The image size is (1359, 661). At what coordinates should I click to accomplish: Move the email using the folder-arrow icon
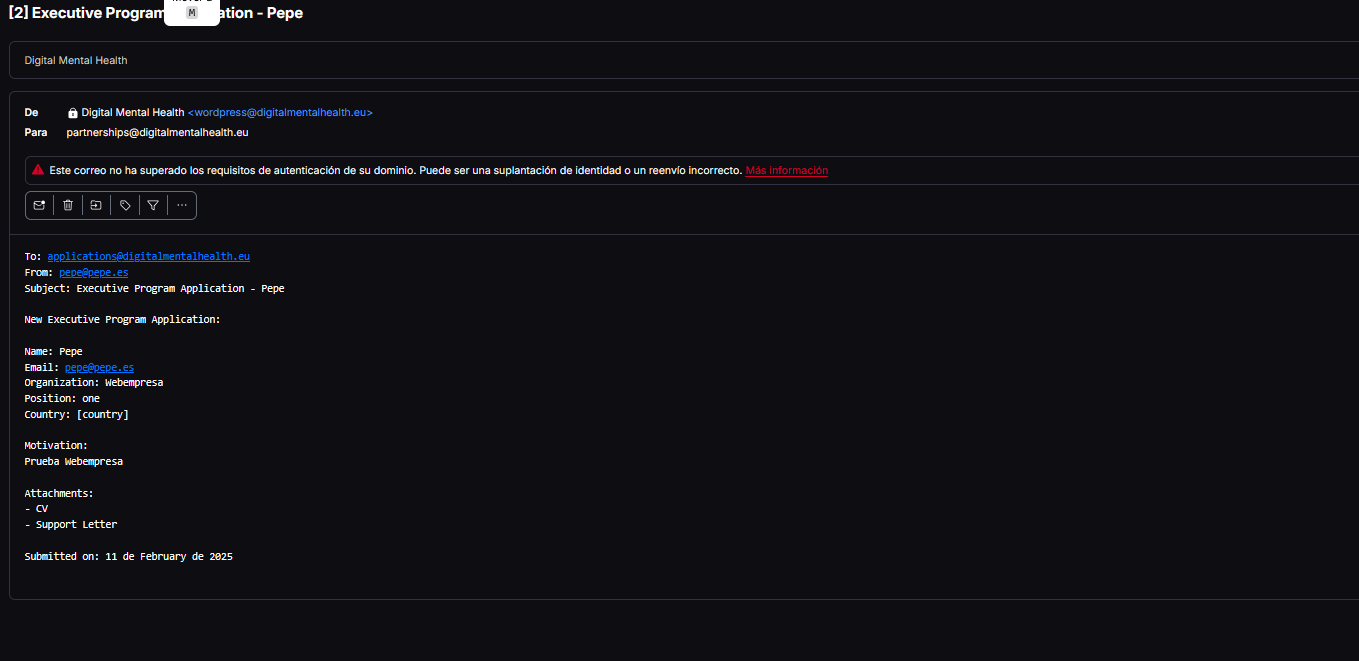[x=96, y=205]
